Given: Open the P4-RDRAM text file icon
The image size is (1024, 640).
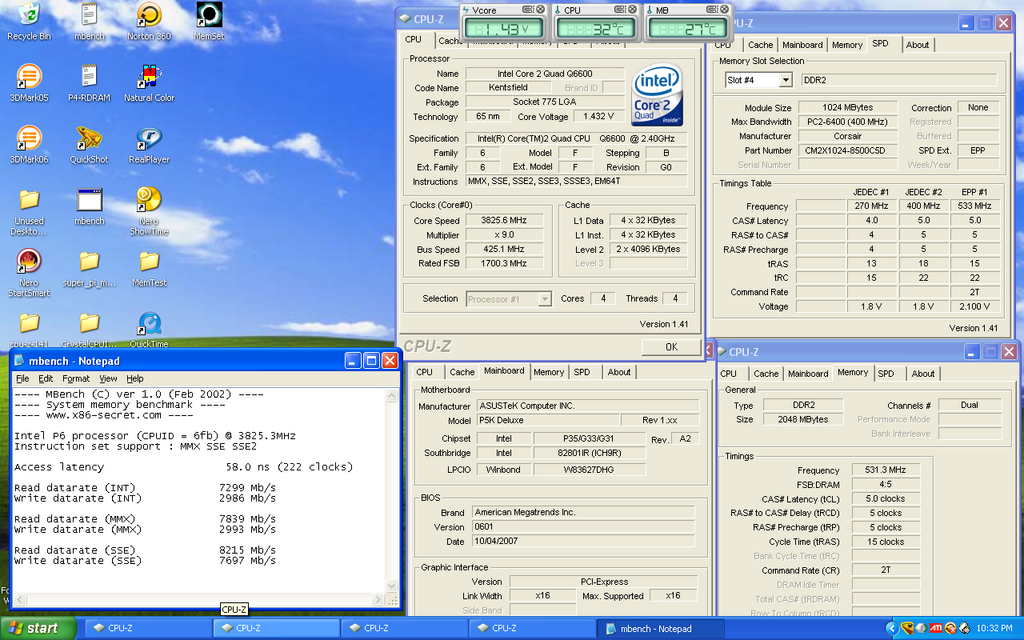Looking at the screenshot, I should pos(89,83).
